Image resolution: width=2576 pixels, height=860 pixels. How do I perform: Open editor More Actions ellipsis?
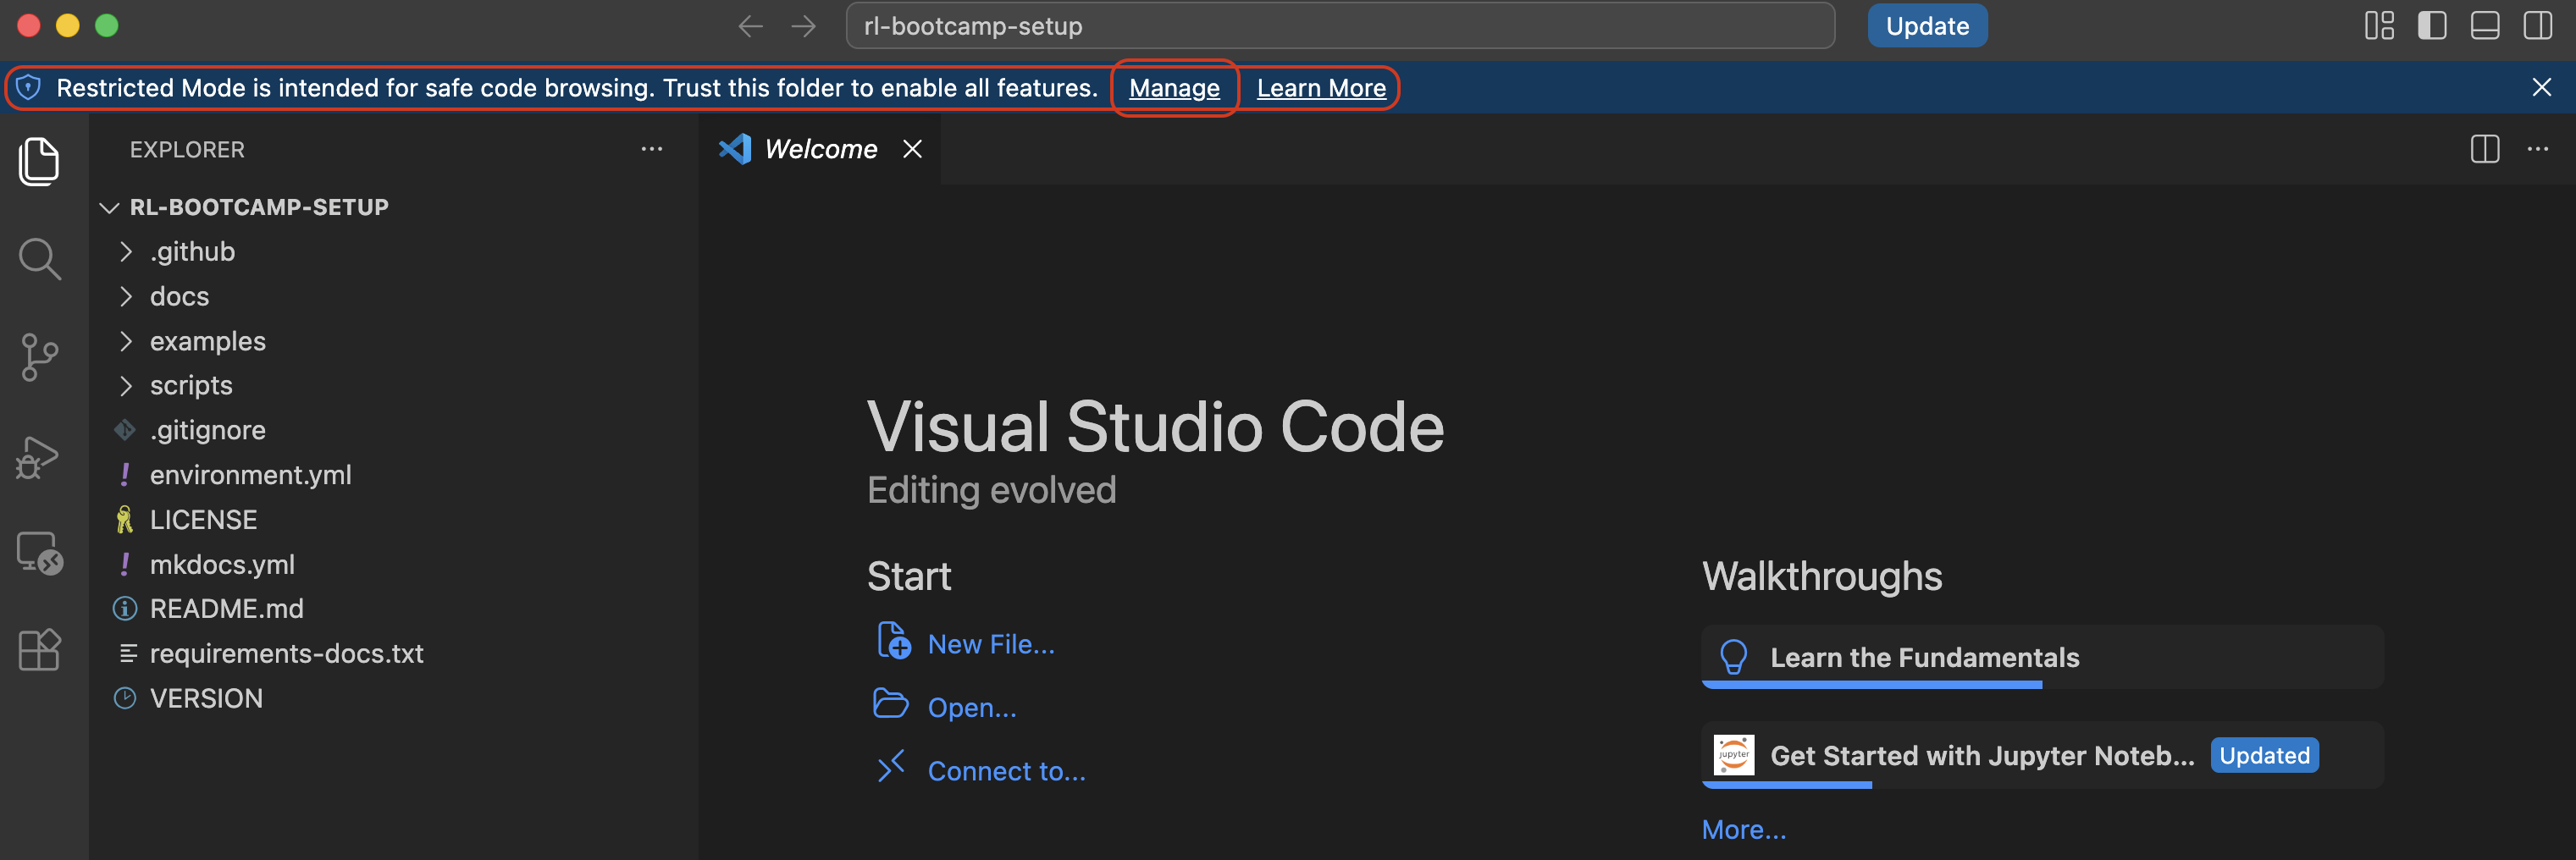(x=2538, y=149)
